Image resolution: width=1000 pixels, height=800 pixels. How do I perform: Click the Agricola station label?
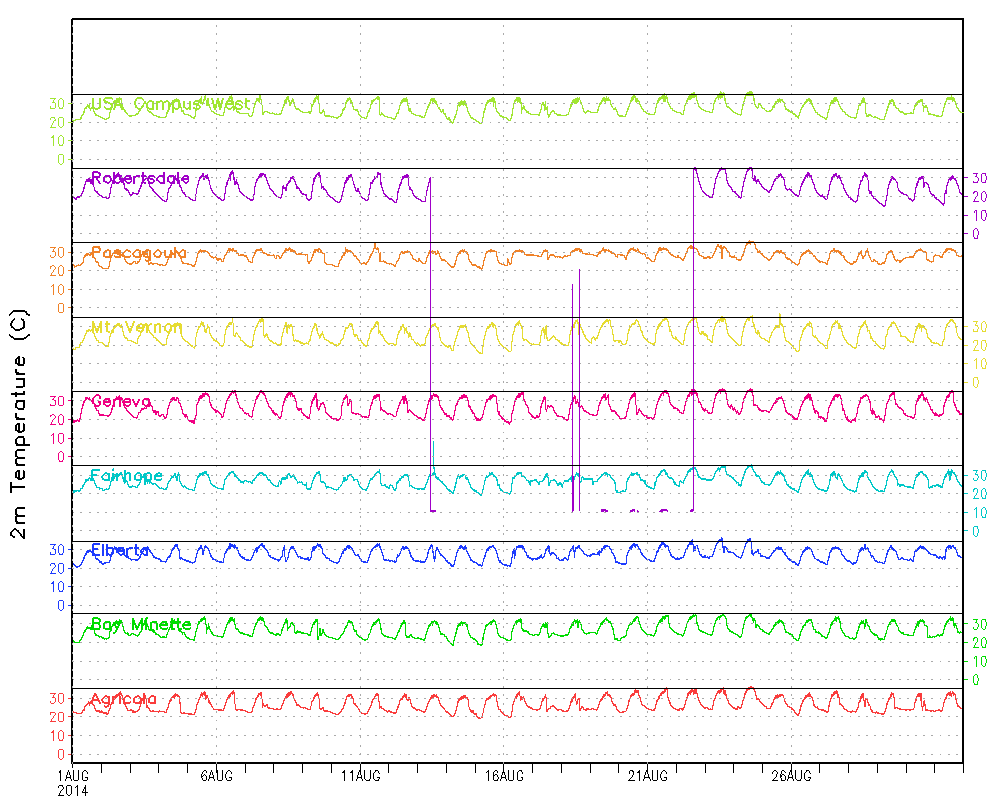tap(124, 699)
